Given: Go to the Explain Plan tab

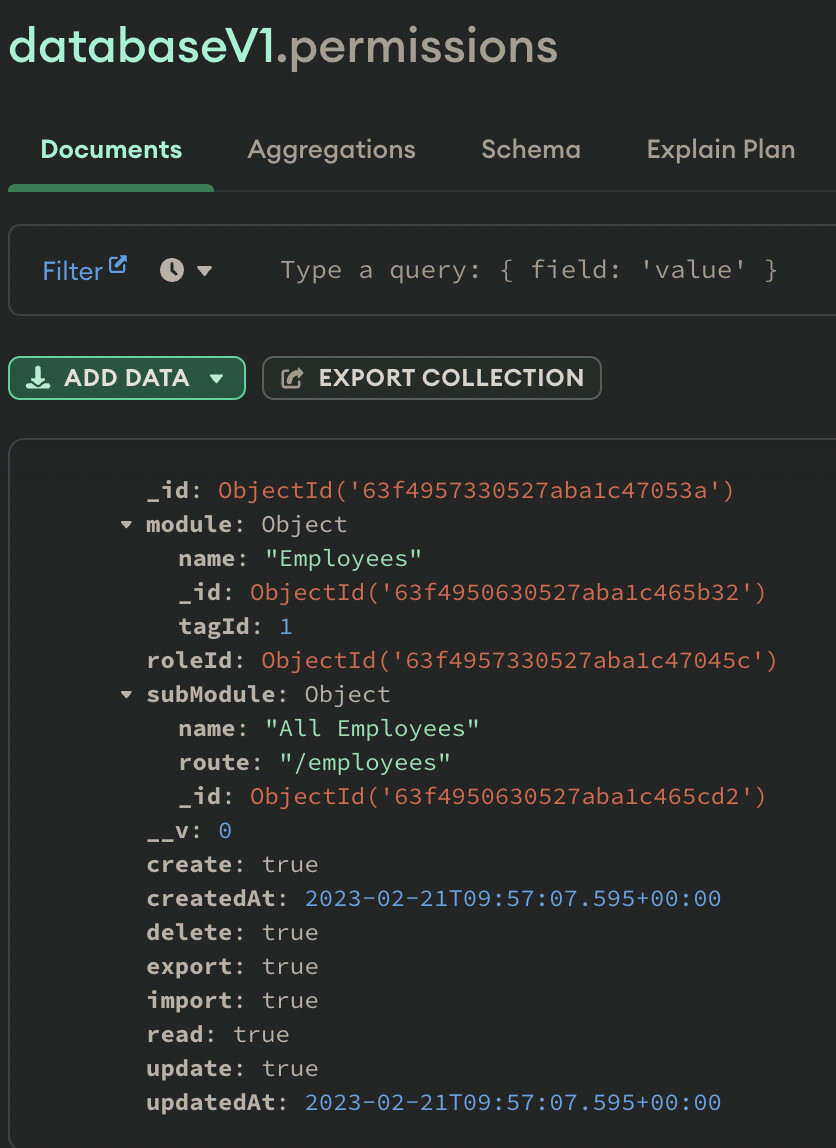Looking at the screenshot, I should point(720,150).
